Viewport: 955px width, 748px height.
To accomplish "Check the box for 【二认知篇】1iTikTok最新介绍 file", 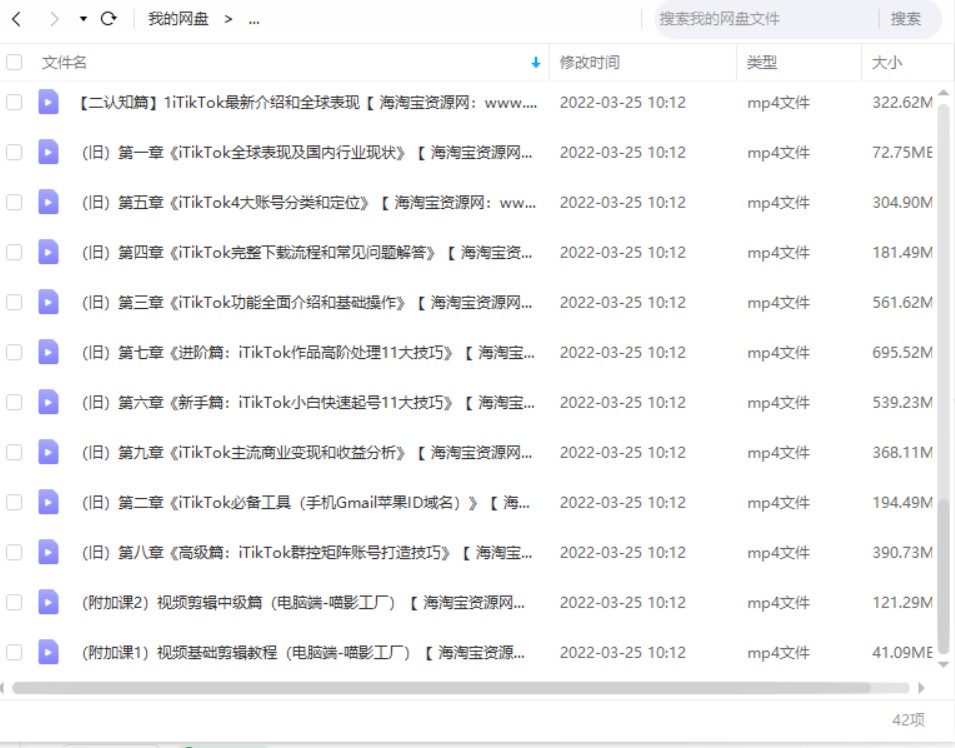I will [14, 102].
